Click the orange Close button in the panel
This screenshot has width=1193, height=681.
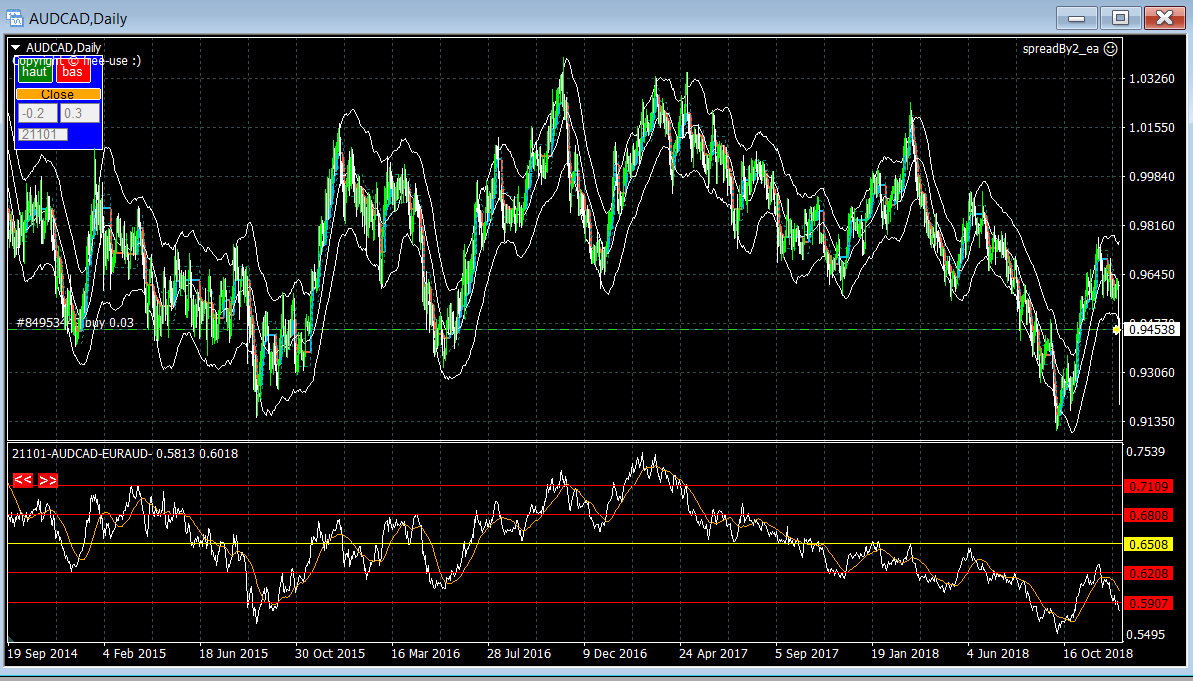[58, 94]
